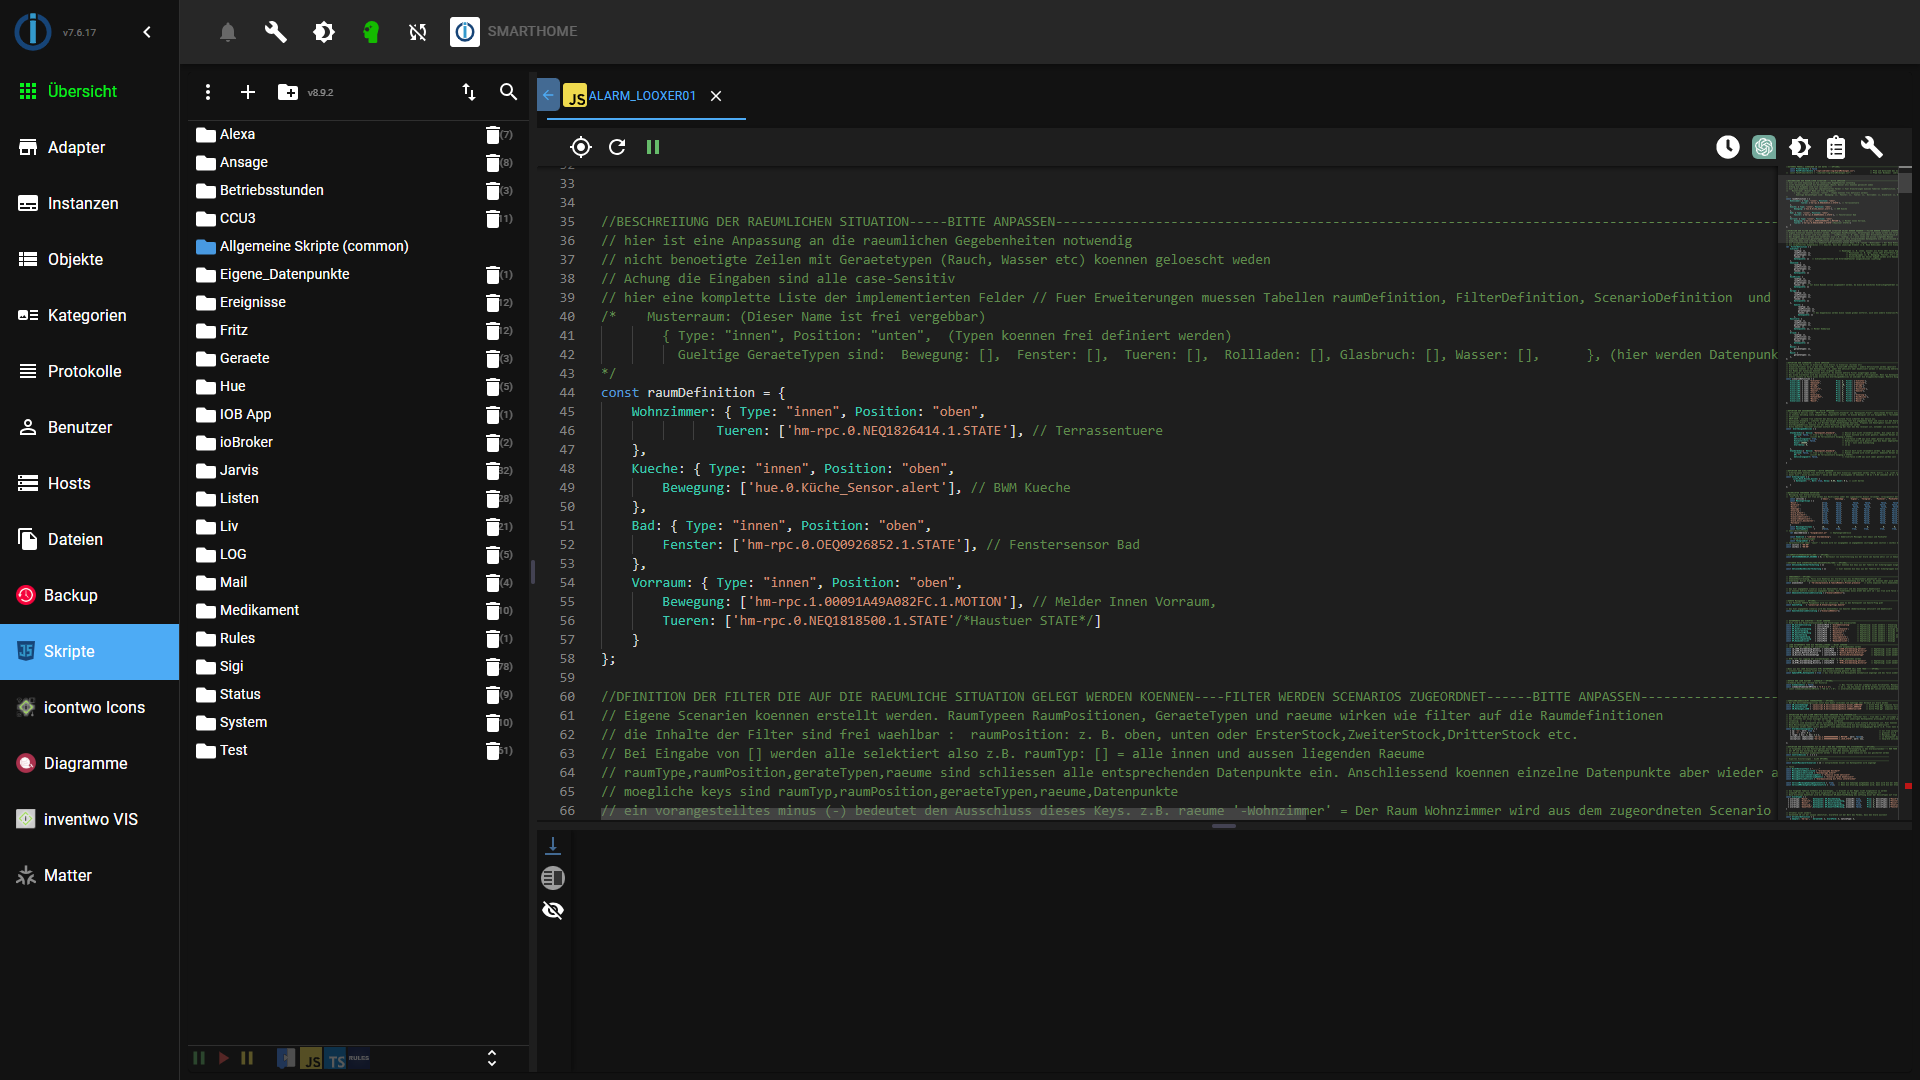Create a new script folder

(x=288, y=92)
